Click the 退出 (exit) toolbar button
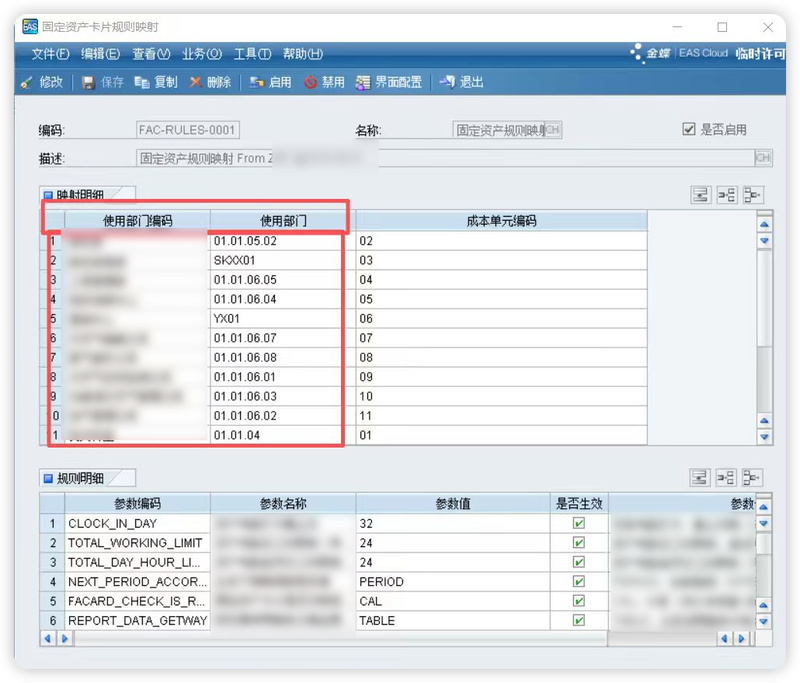This screenshot has height=683, width=800. pyautogui.click(x=462, y=82)
